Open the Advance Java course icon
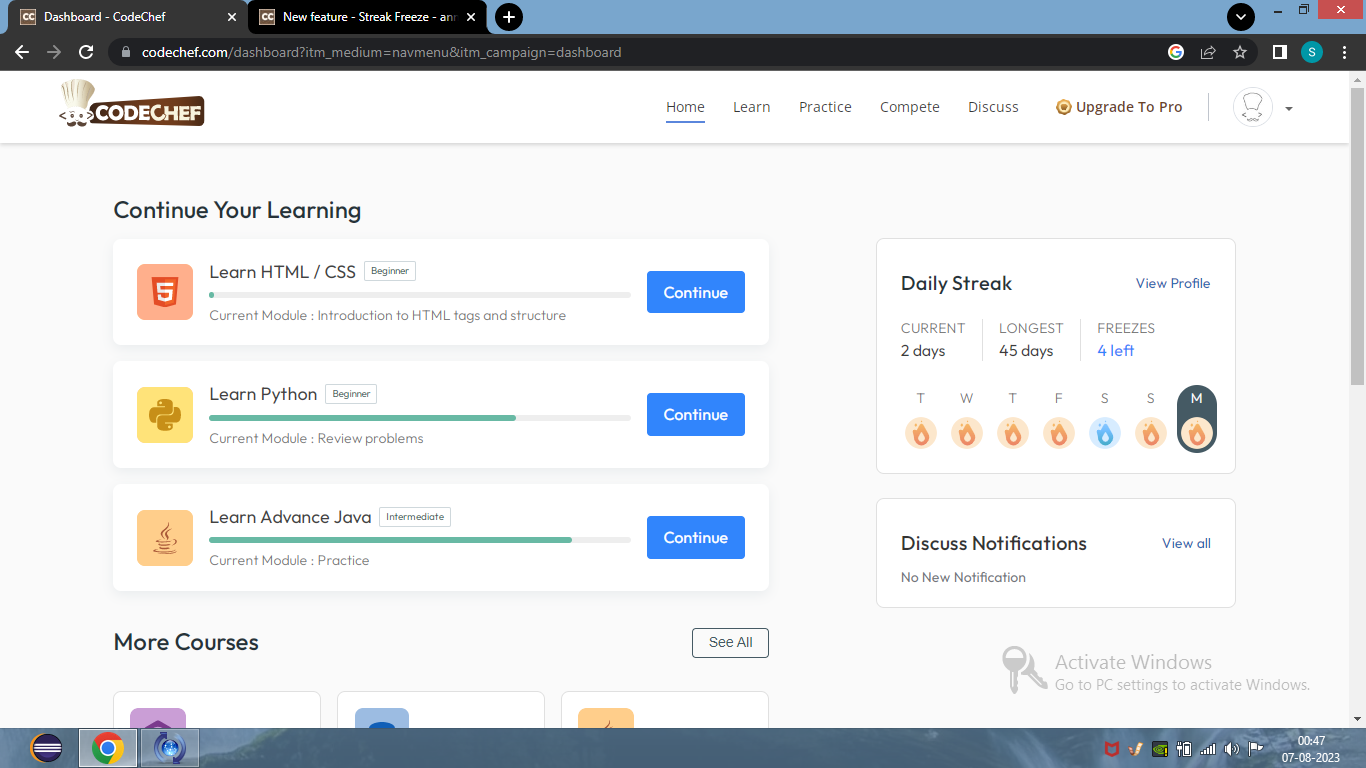The width and height of the screenshot is (1366, 768). pos(165,538)
